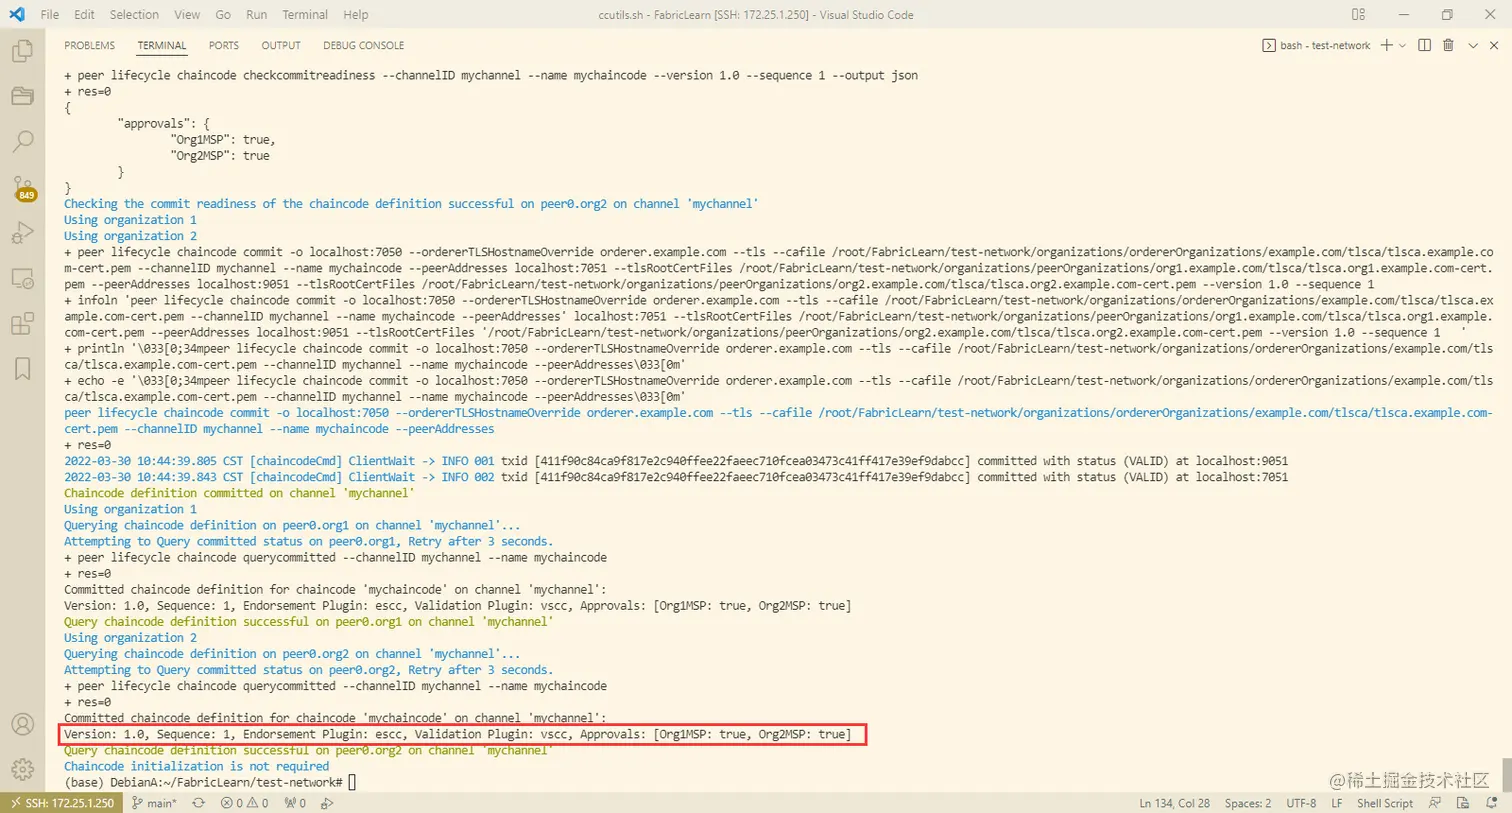Image resolution: width=1512 pixels, height=813 pixels.
Task: Open the feedback icon in the status bar
Action: [1435, 803]
